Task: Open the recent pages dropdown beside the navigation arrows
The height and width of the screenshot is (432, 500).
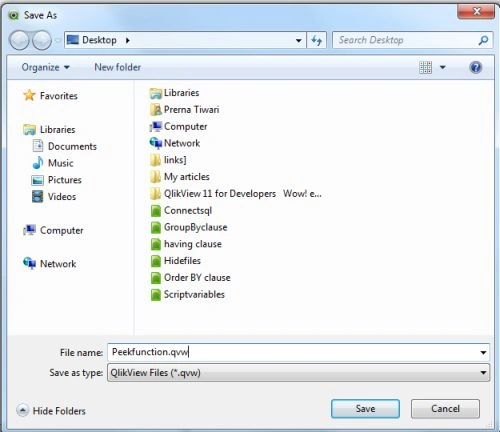Action: point(58,40)
